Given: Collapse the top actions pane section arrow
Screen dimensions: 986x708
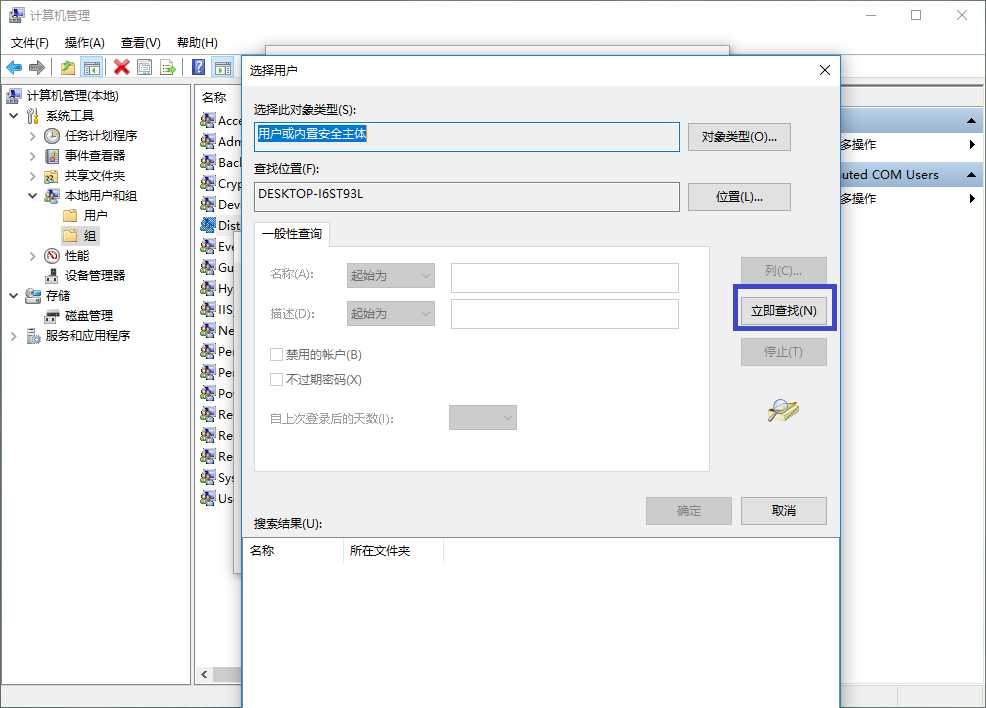Looking at the screenshot, I should pyautogui.click(x=971, y=121).
